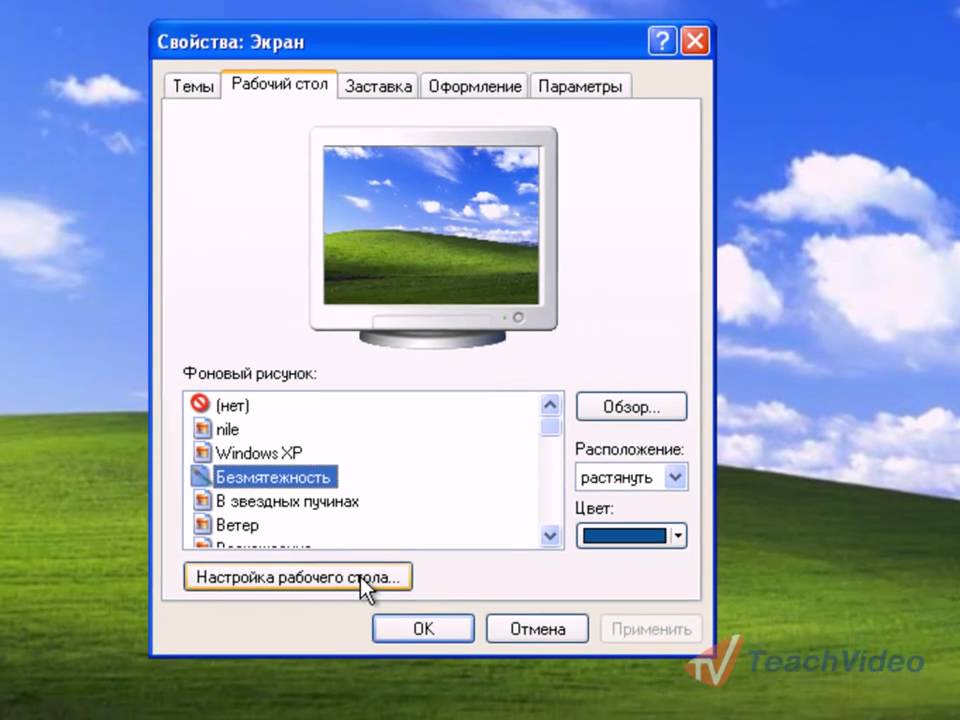Switch to the Темы tab
The image size is (960, 720).
(x=192, y=86)
